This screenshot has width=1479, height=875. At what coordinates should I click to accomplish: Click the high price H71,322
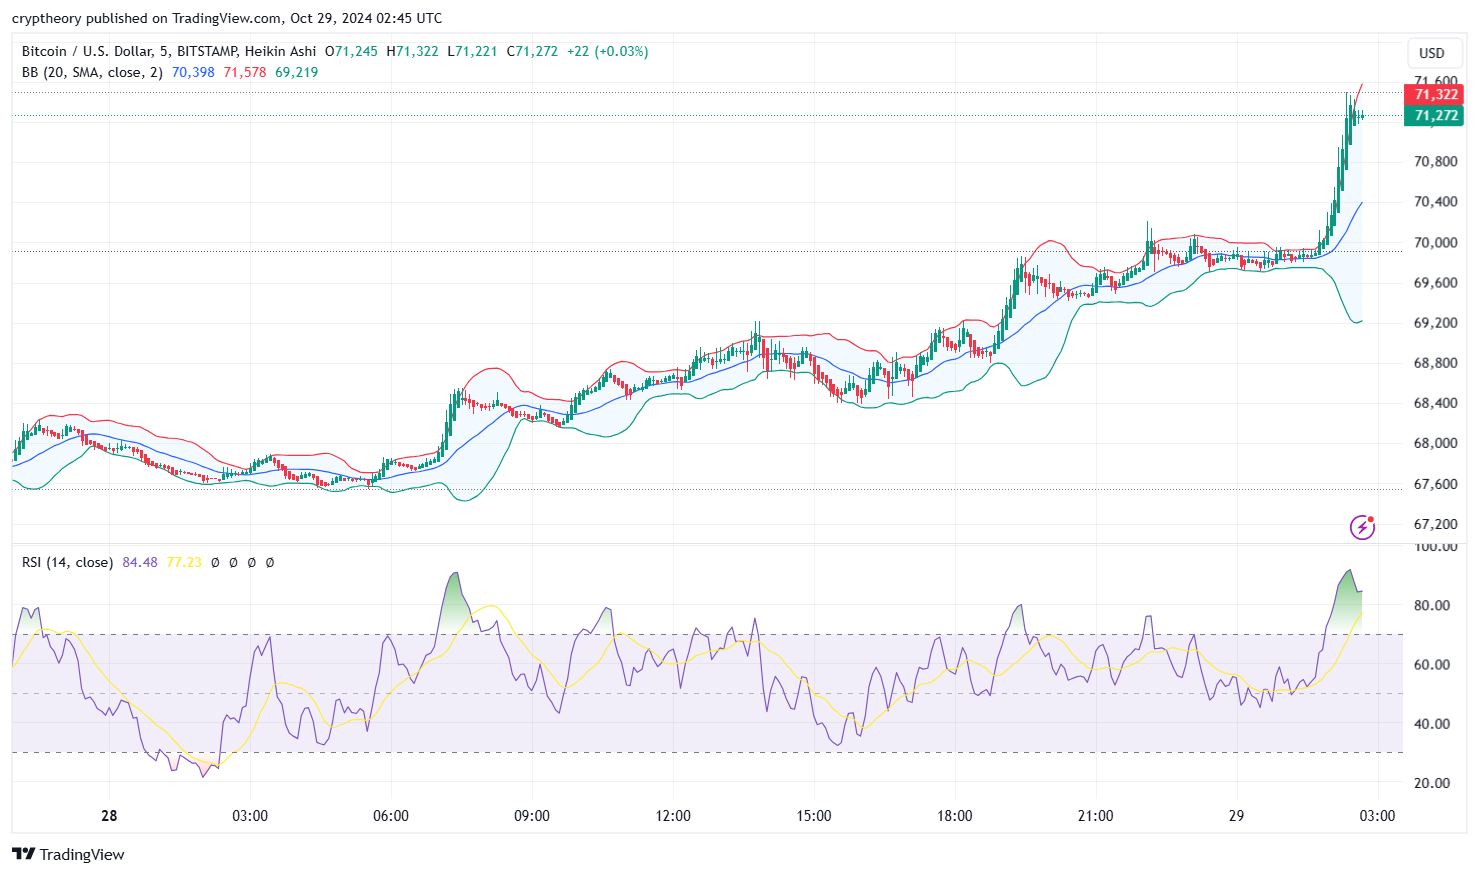[x=412, y=51]
